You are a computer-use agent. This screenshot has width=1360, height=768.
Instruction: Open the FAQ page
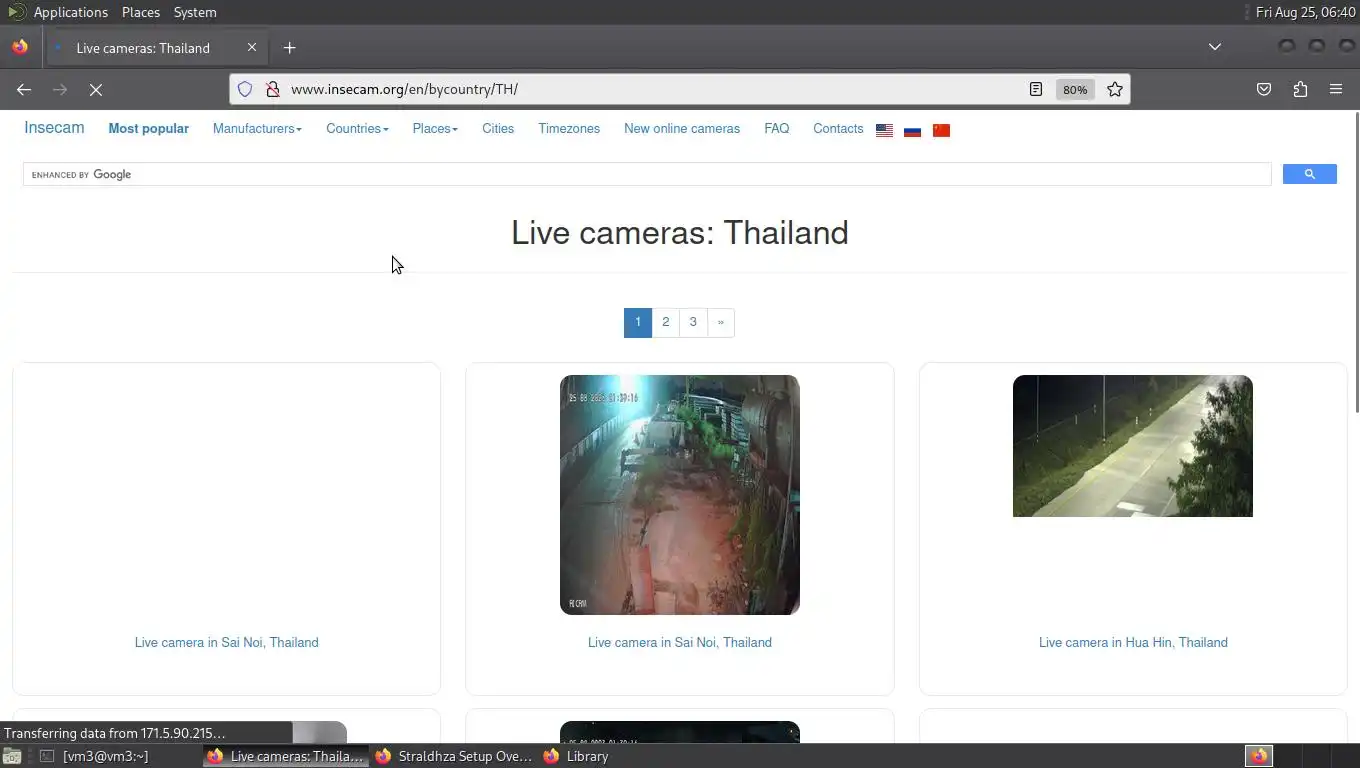[777, 128]
